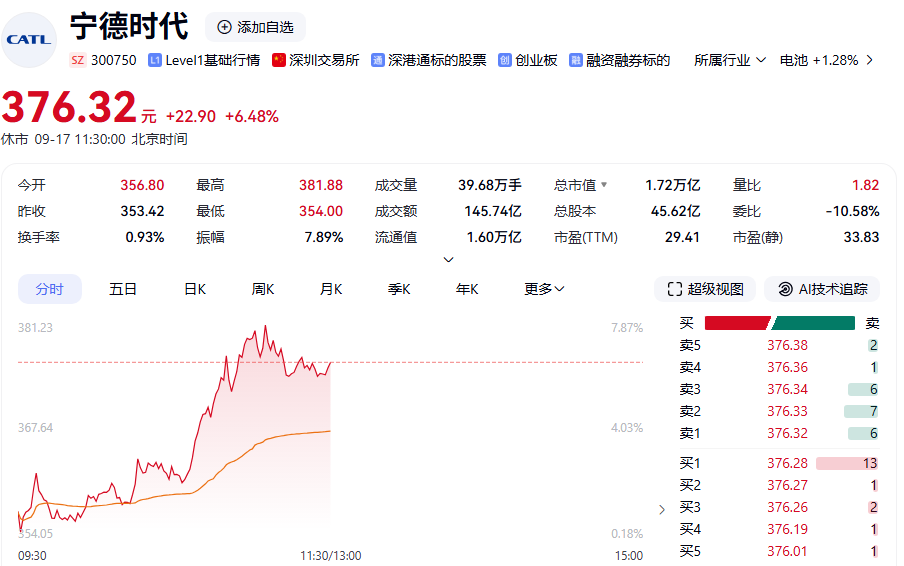Click the Level1基础行情 icon
Screen dimensions: 904x566
[155, 60]
